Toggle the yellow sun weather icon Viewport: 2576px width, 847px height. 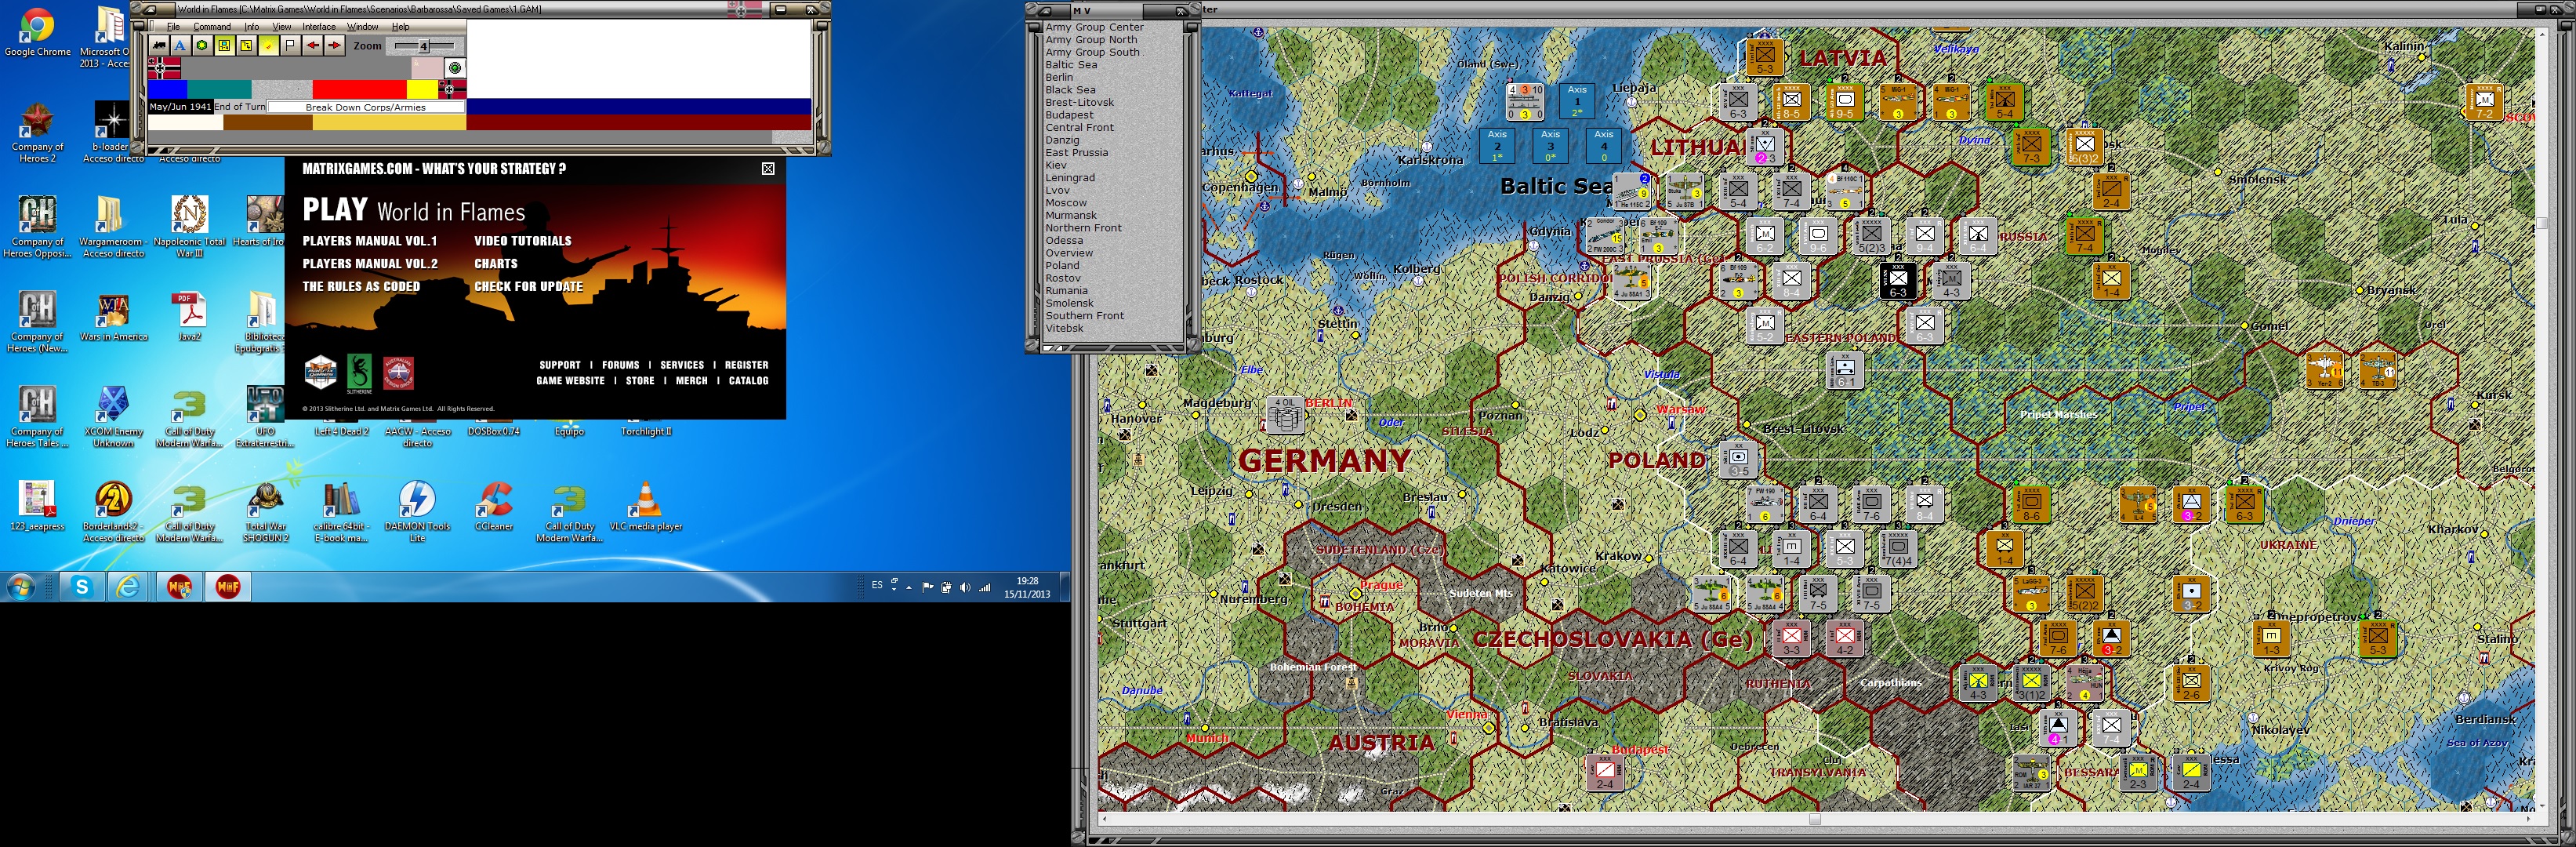(x=268, y=45)
